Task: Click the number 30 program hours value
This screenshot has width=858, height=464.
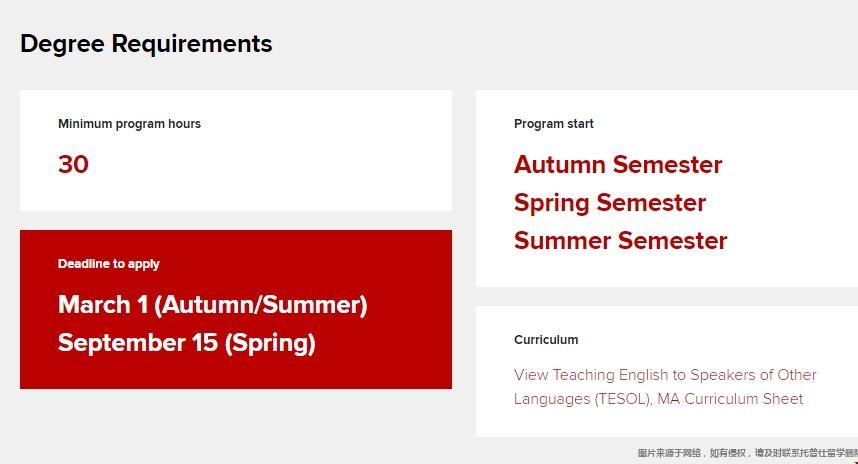Action: [x=73, y=164]
